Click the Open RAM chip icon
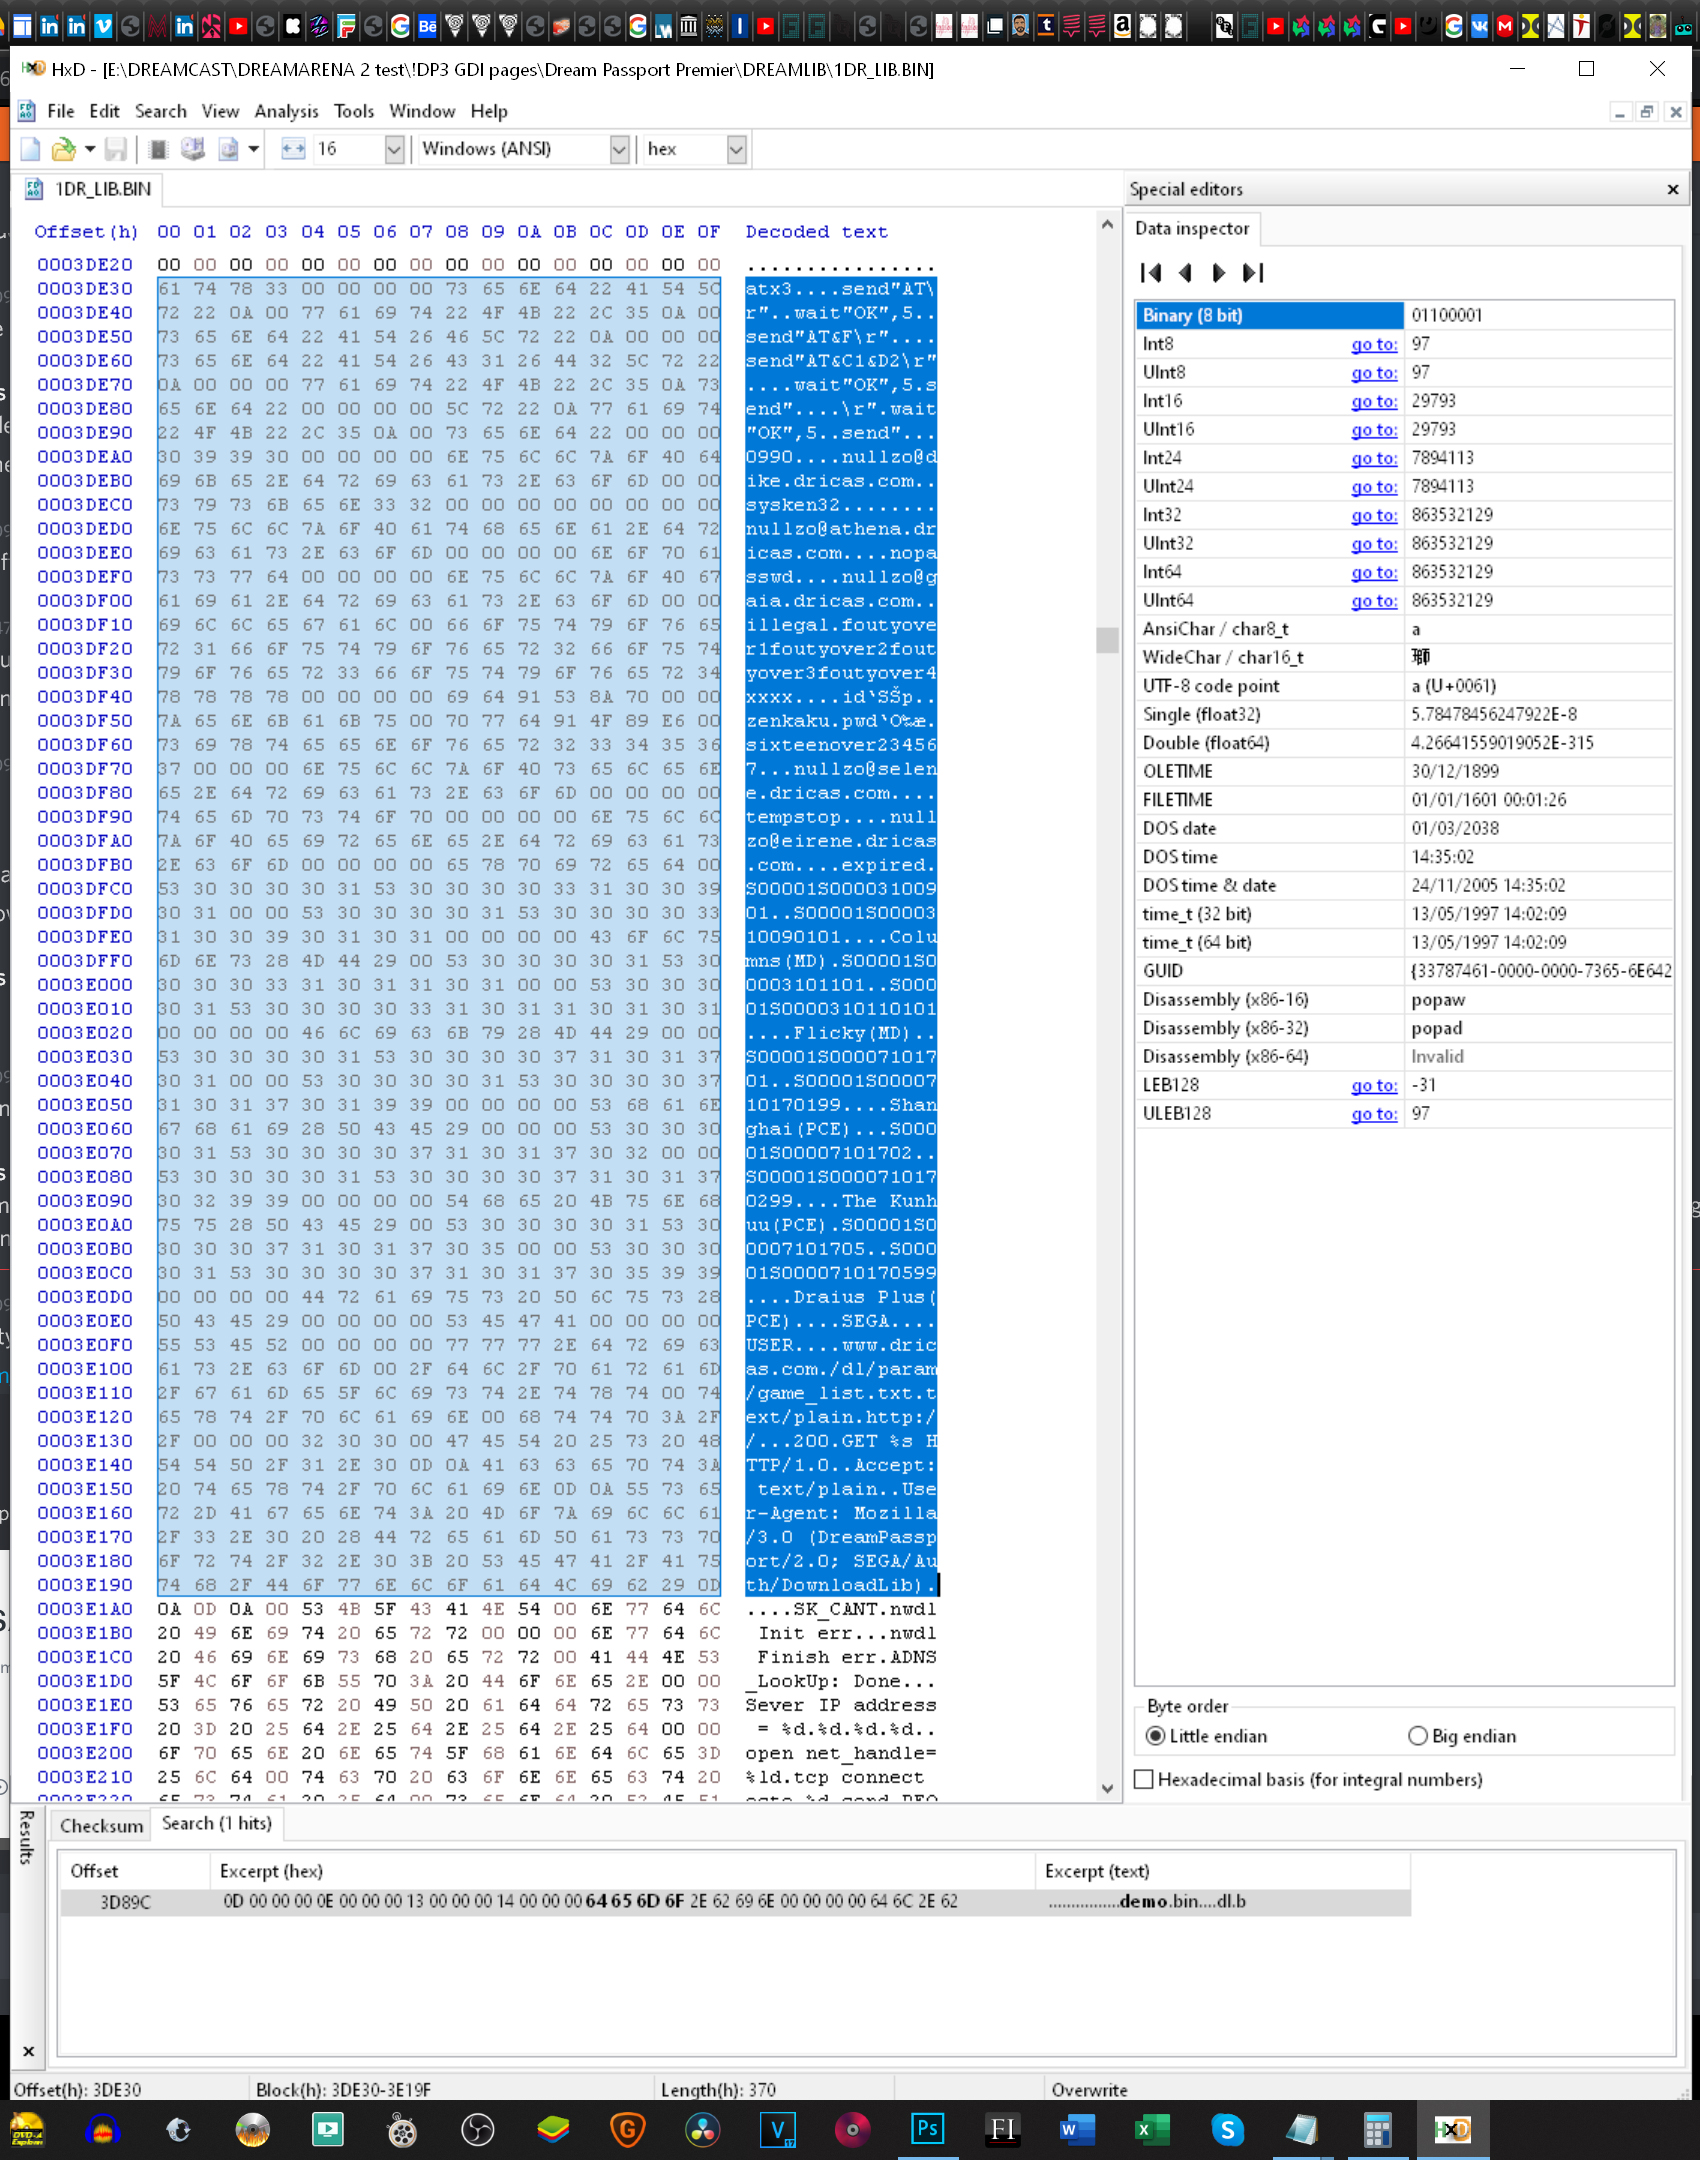Image resolution: width=1700 pixels, height=2160 pixels. [157, 149]
